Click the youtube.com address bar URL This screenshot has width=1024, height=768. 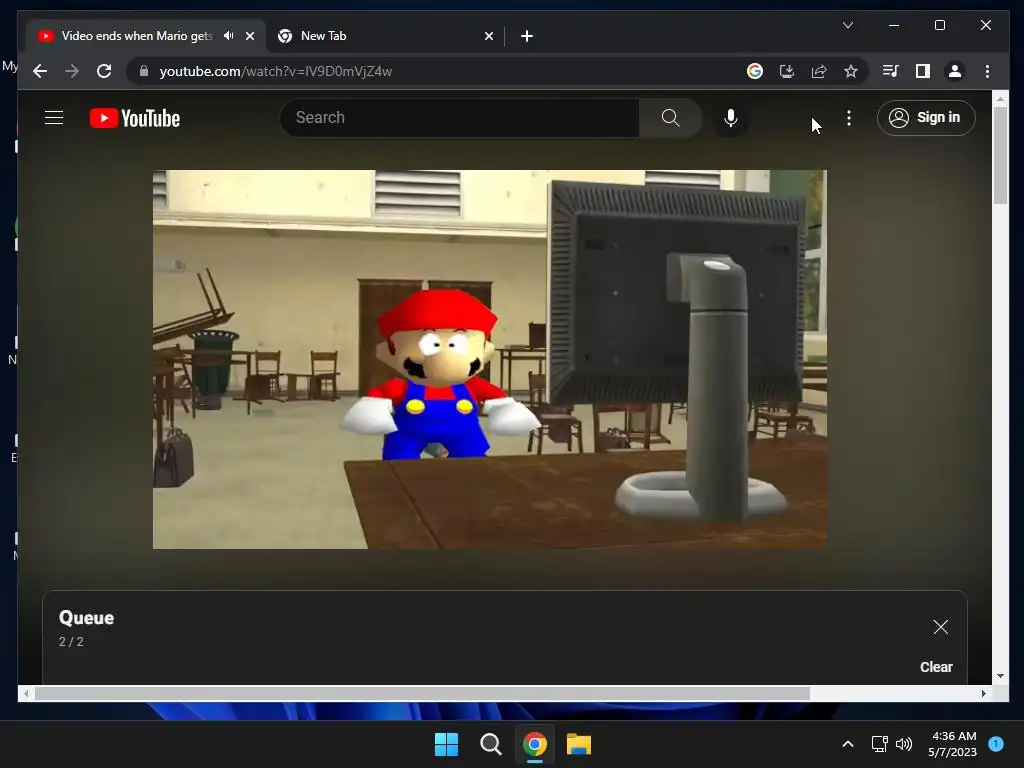tap(276, 71)
